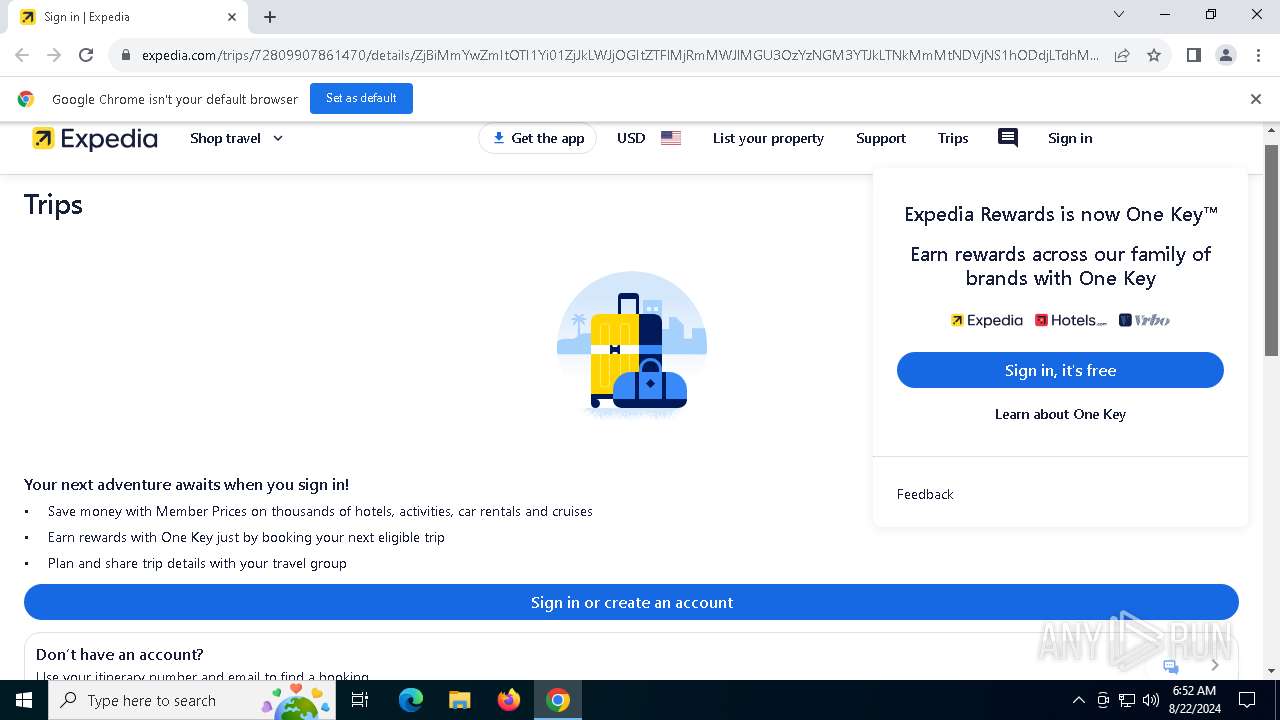Go to Support page
1280x720 pixels.
881,138
